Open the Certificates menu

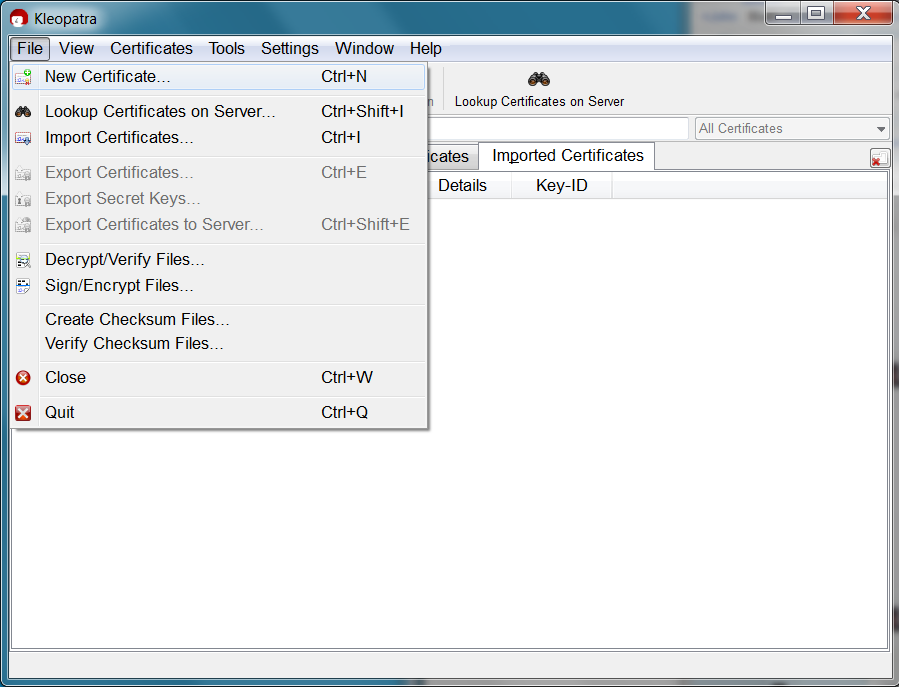coord(151,49)
